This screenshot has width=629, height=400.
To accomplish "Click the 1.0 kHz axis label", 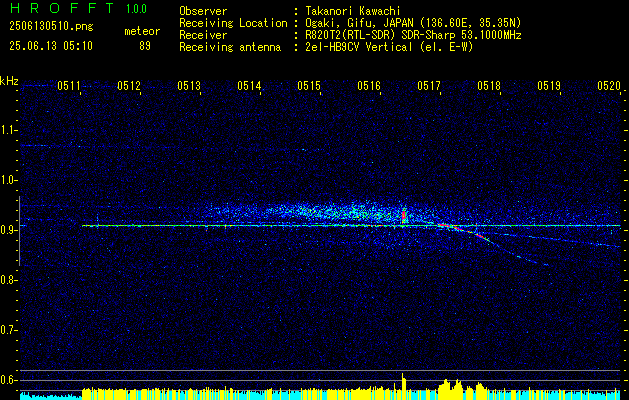I will click(x=8, y=180).
